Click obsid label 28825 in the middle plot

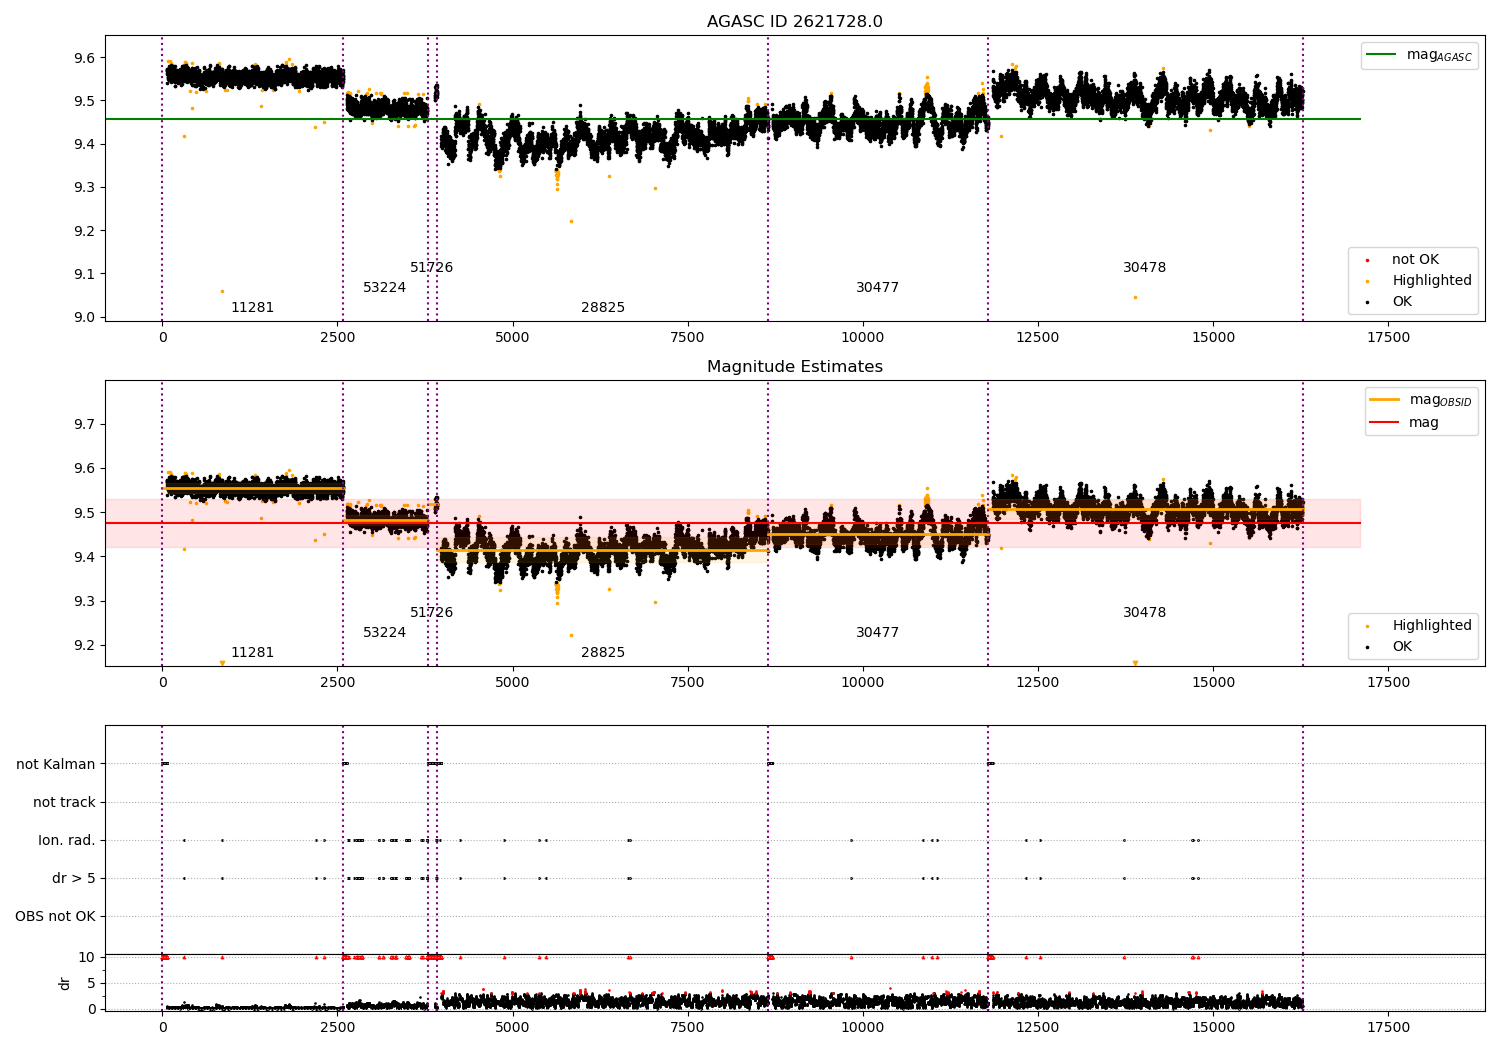pos(603,653)
